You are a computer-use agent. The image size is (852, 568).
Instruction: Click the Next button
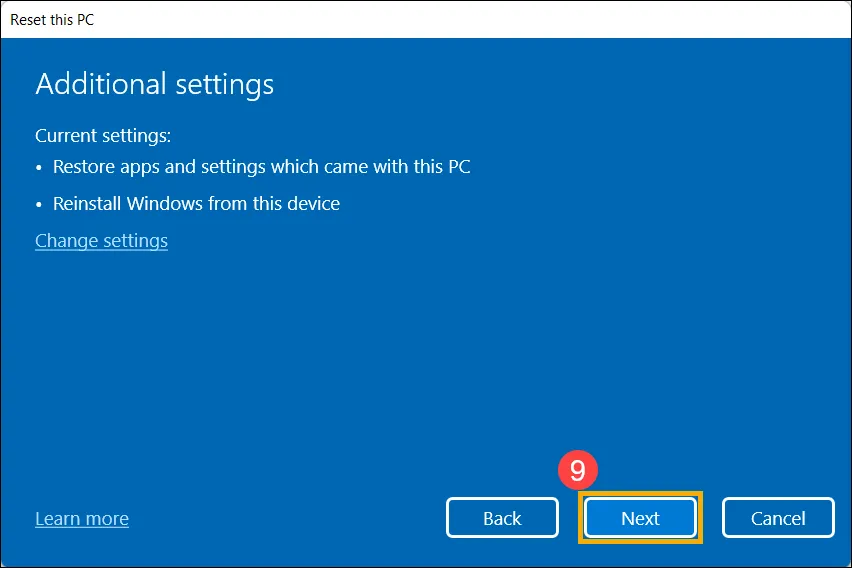point(640,518)
